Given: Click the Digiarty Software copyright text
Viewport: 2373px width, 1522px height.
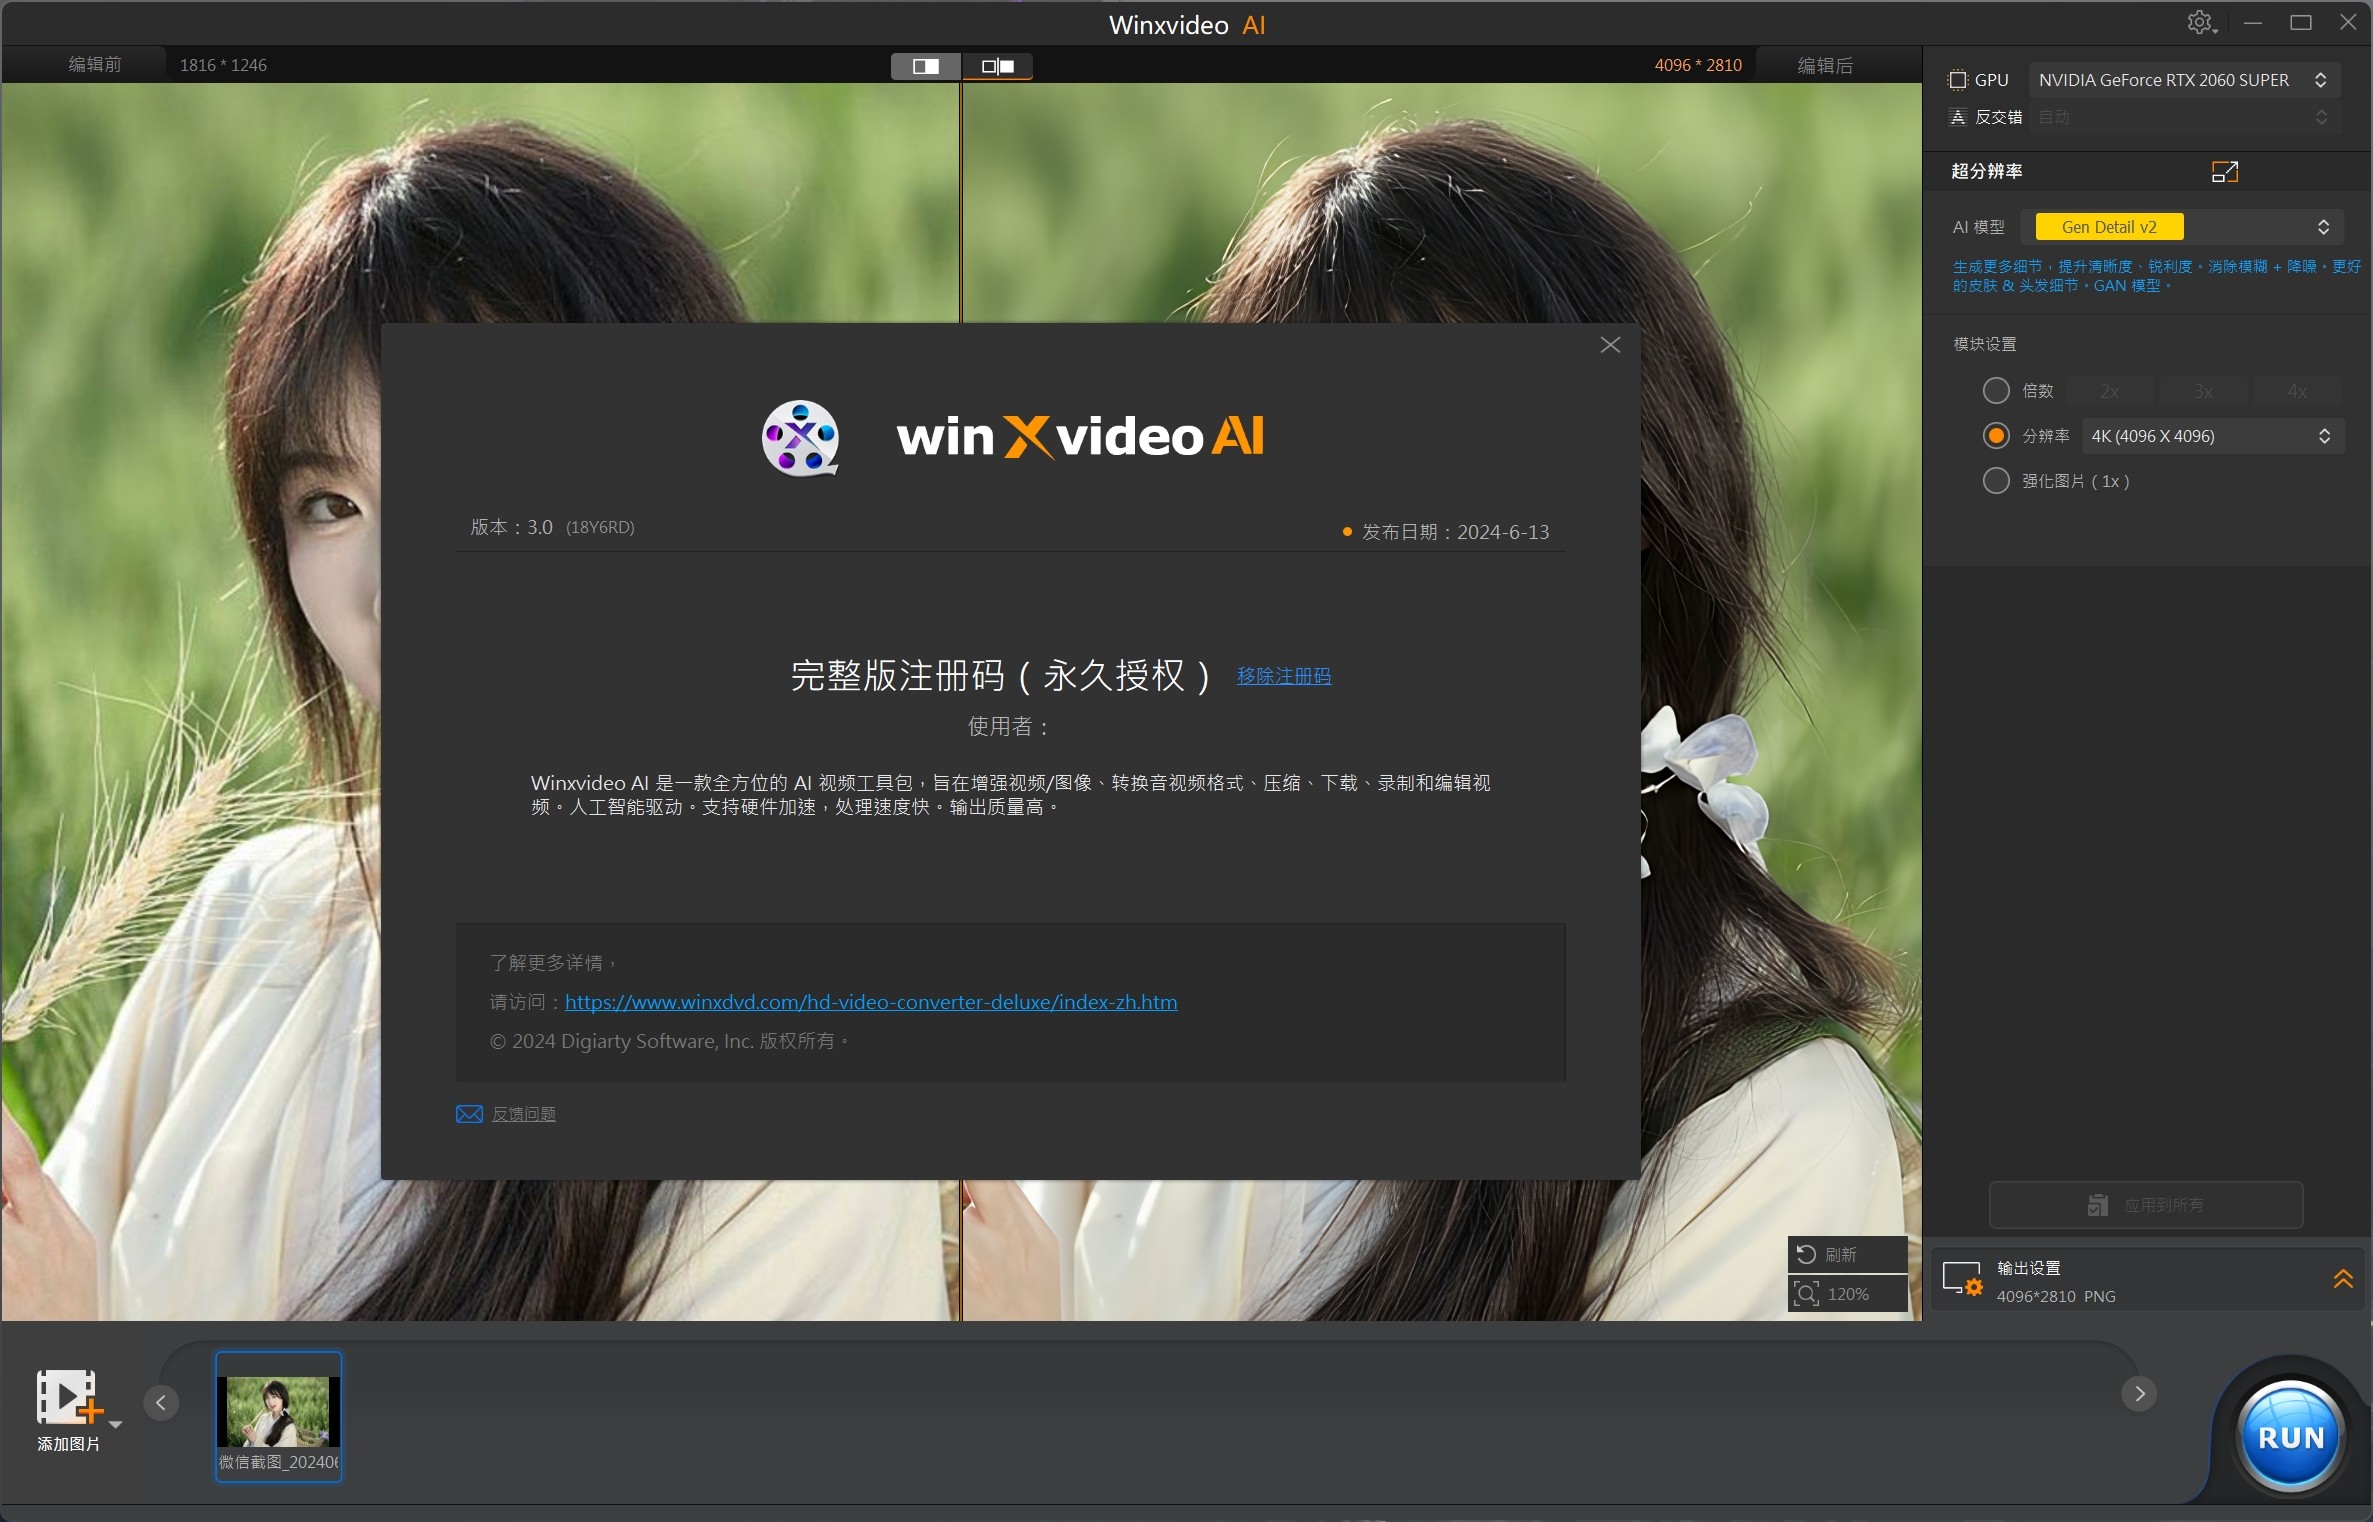Looking at the screenshot, I should (x=669, y=1041).
